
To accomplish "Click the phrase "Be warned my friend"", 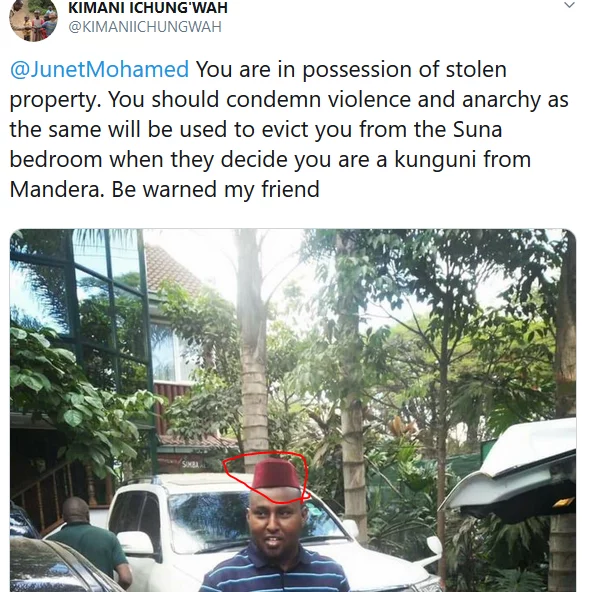I will [215, 189].
